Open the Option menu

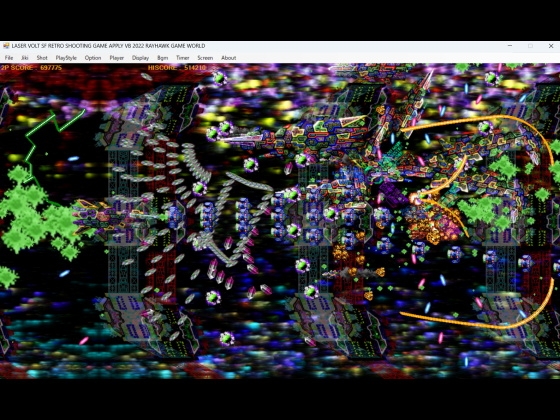(x=93, y=58)
